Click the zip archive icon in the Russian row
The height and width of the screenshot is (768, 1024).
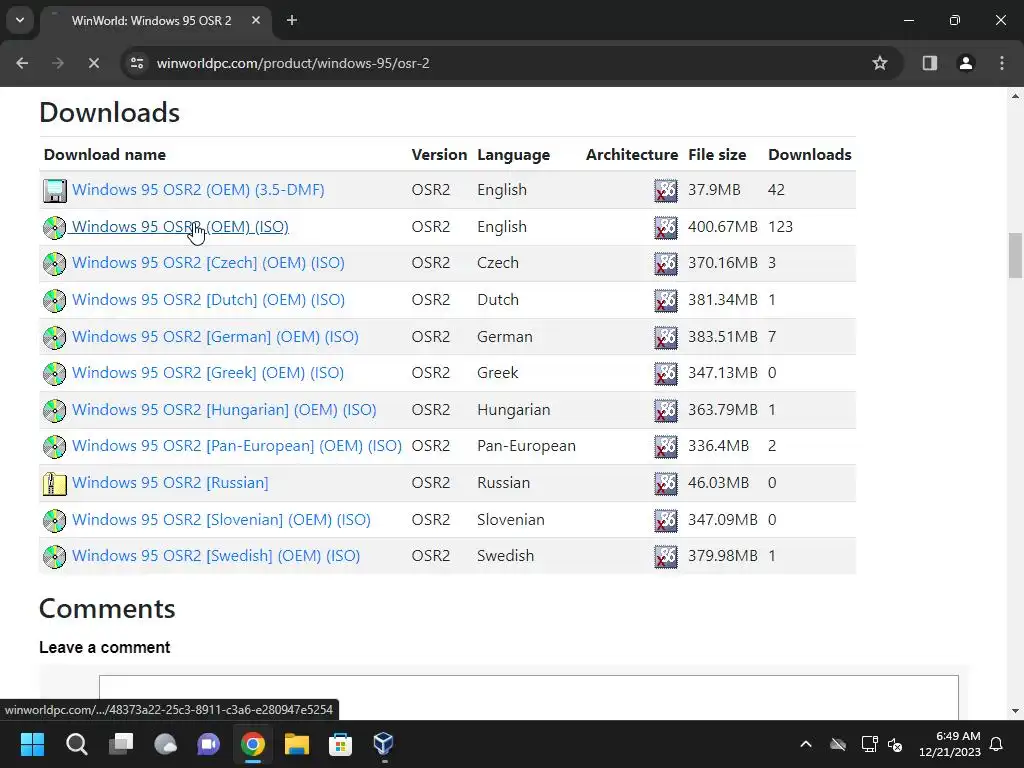(x=55, y=483)
